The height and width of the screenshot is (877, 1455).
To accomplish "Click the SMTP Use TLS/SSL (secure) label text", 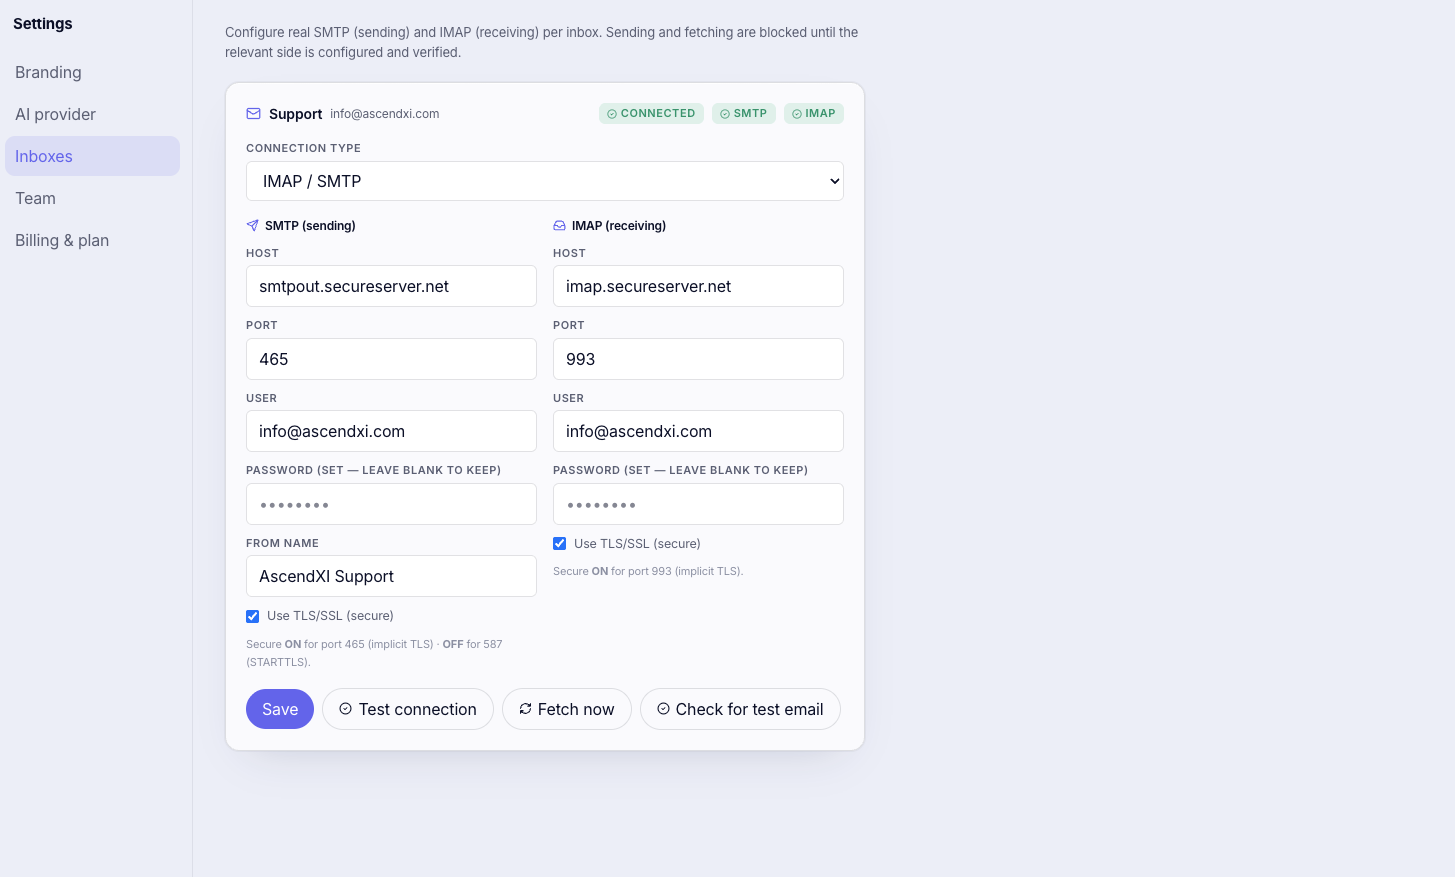I will (x=330, y=616).
